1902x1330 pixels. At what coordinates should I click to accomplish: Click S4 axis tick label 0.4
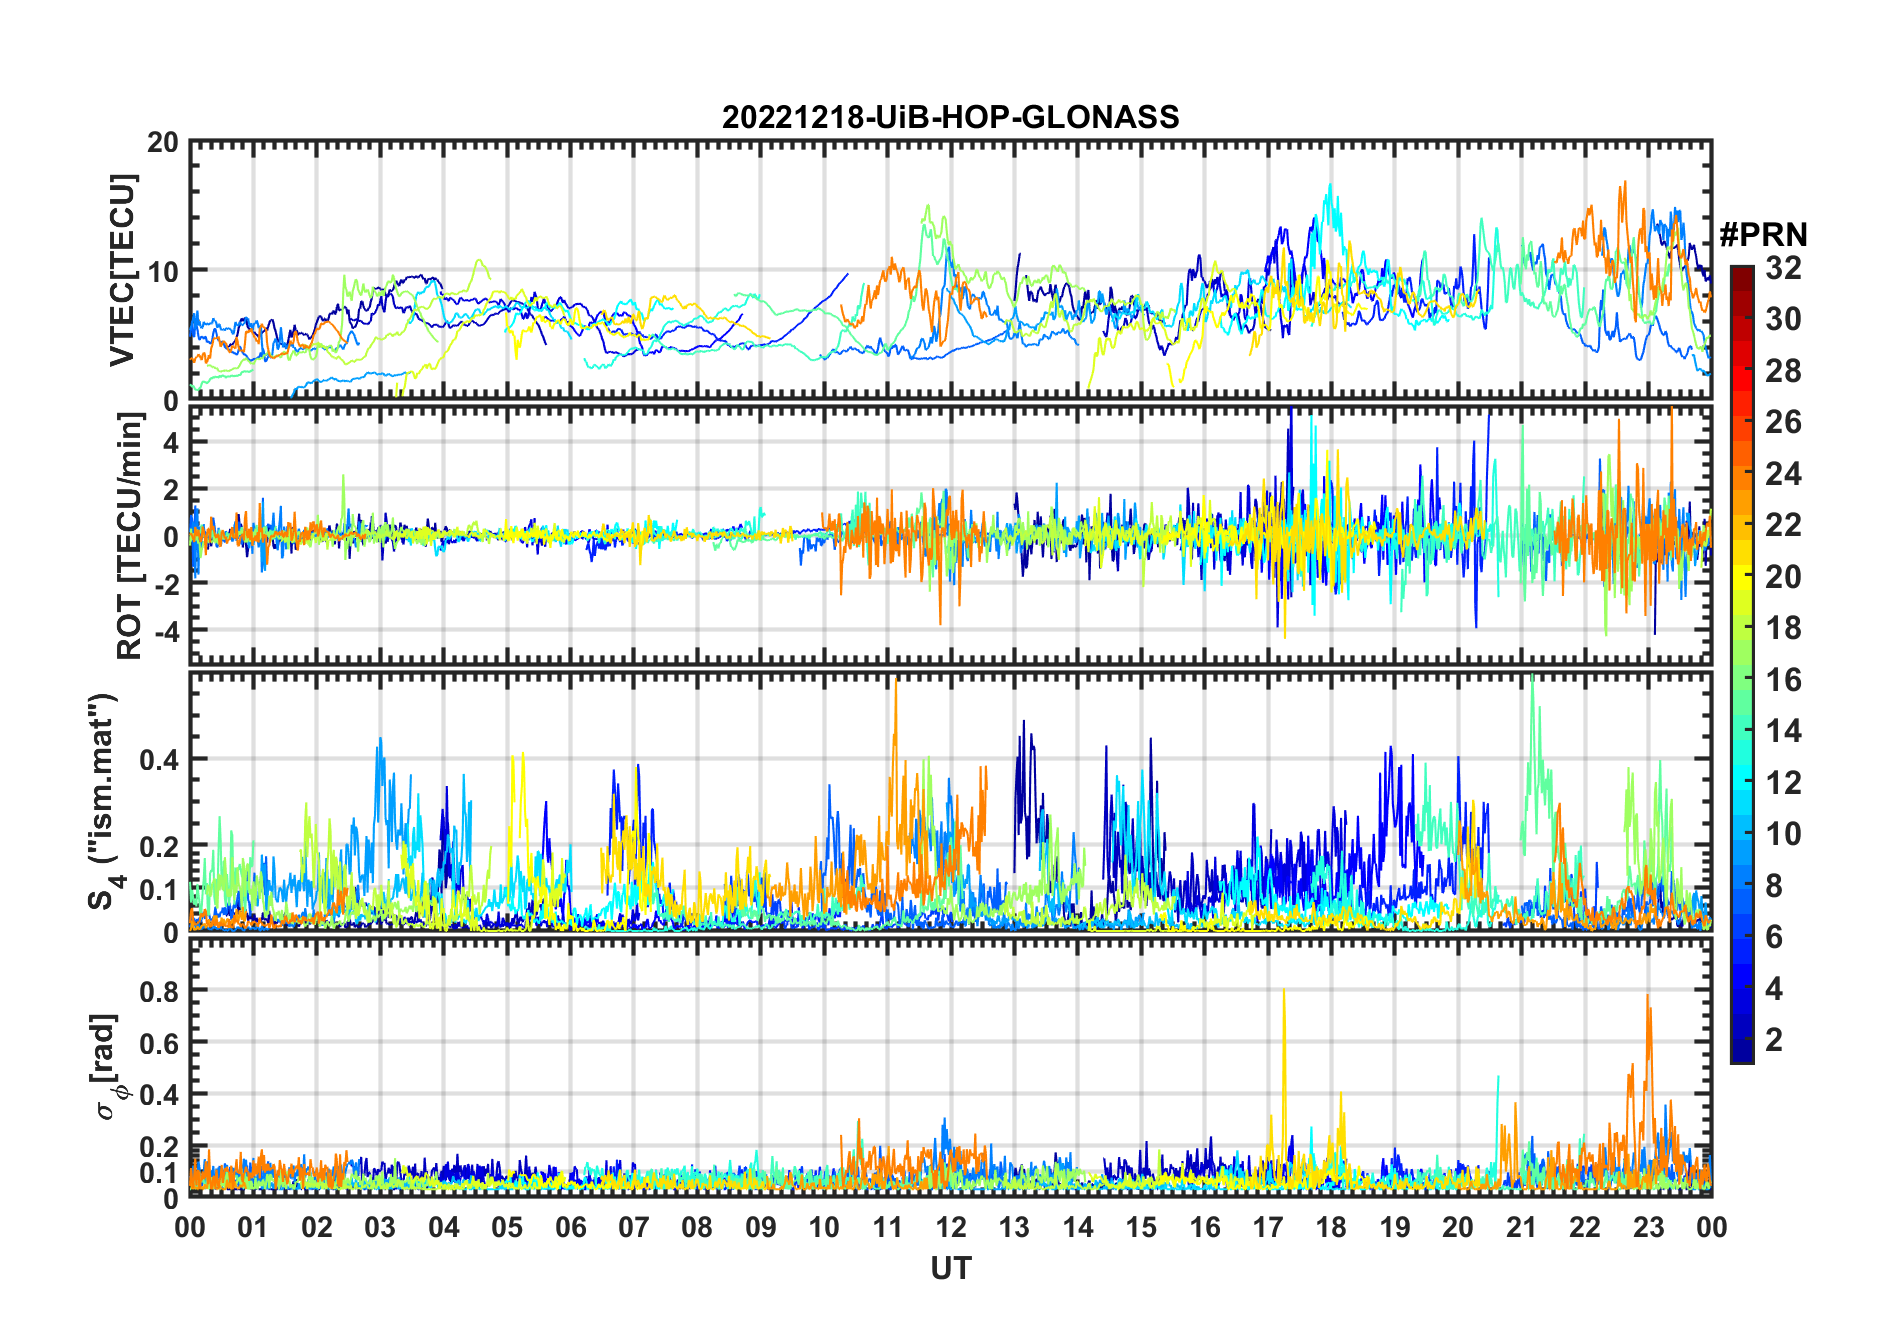tap(159, 760)
